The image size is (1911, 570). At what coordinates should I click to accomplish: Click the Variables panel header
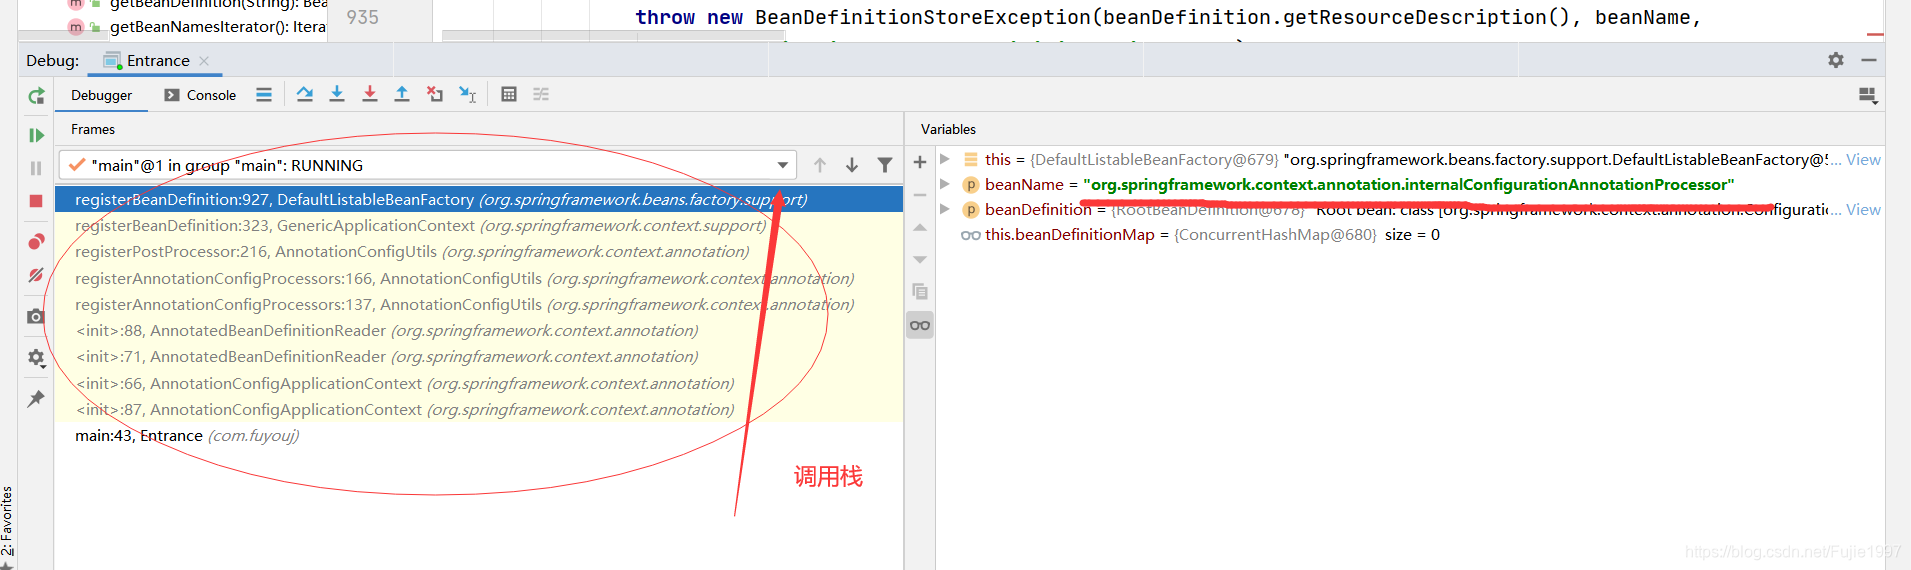pyautogui.click(x=948, y=129)
